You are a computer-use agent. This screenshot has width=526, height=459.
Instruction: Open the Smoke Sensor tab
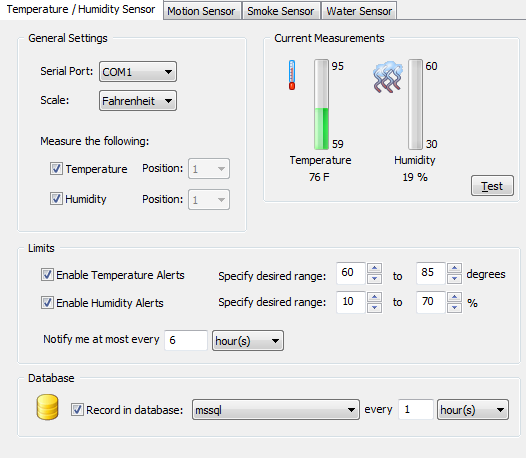pyautogui.click(x=281, y=11)
